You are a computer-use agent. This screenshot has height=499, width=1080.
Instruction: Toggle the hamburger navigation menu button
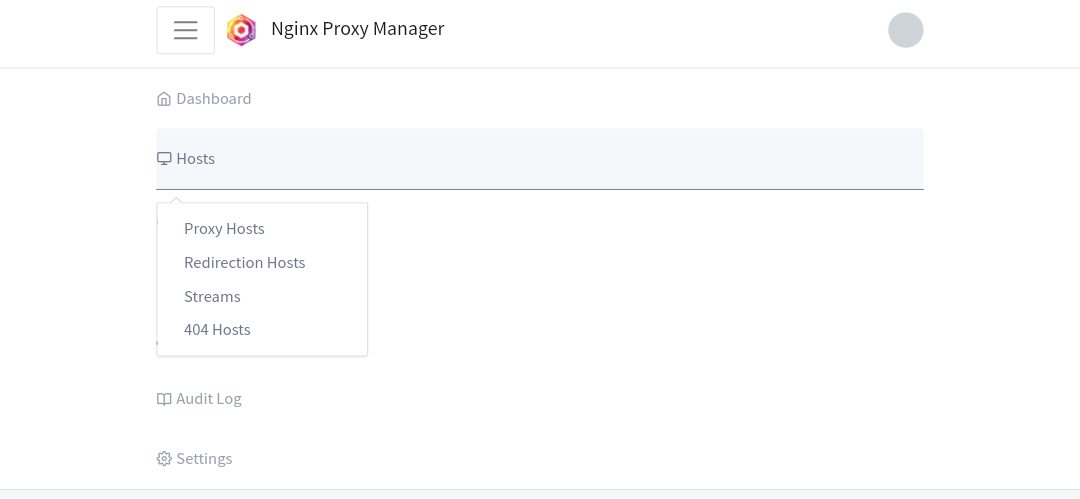click(x=185, y=30)
